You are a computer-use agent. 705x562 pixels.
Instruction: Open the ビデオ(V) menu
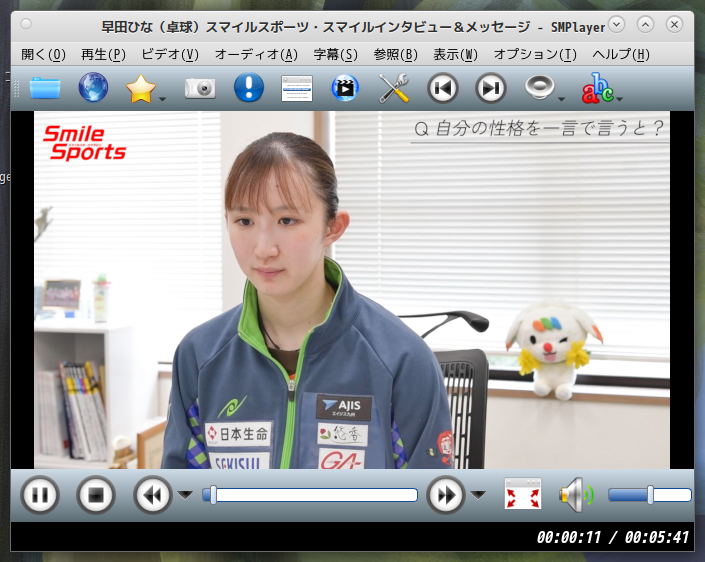pyautogui.click(x=170, y=54)
